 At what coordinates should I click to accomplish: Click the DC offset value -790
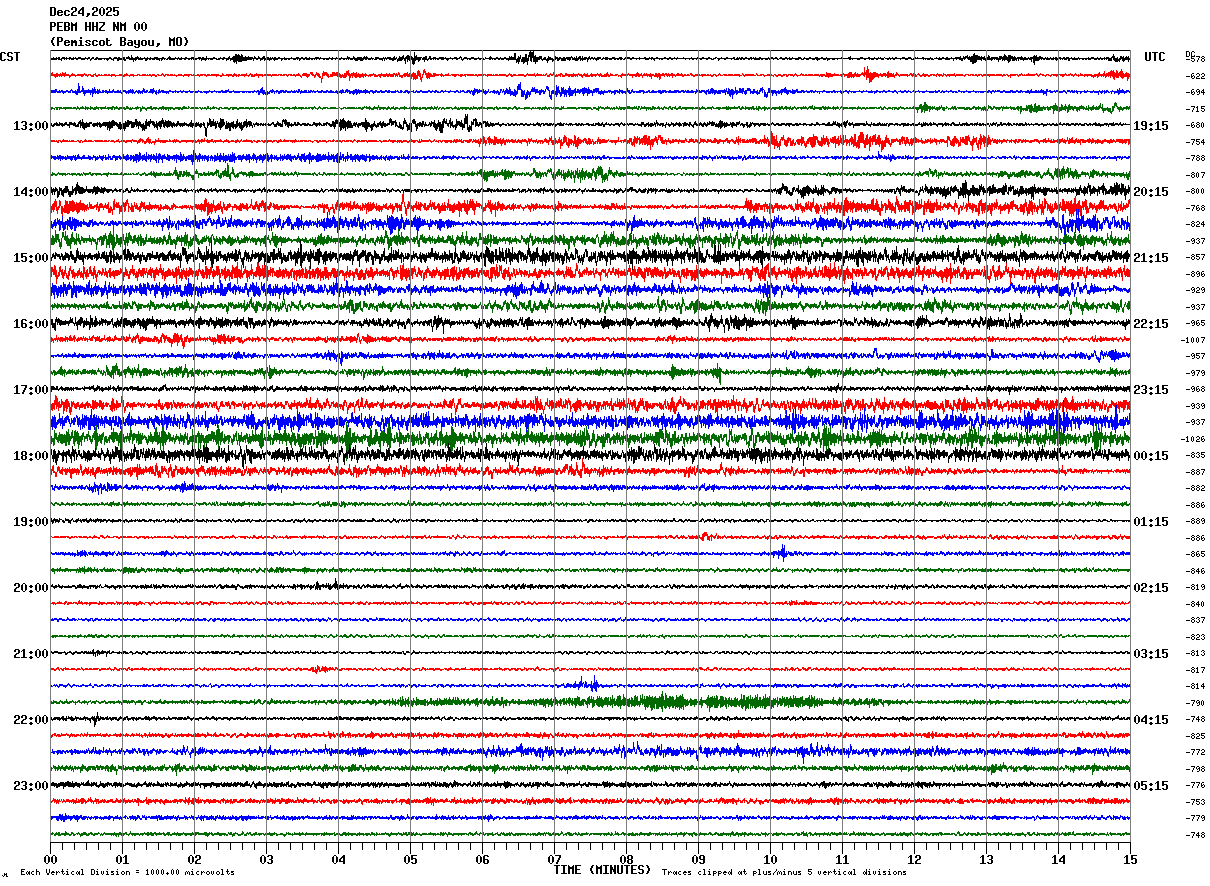click(1195, 703)
